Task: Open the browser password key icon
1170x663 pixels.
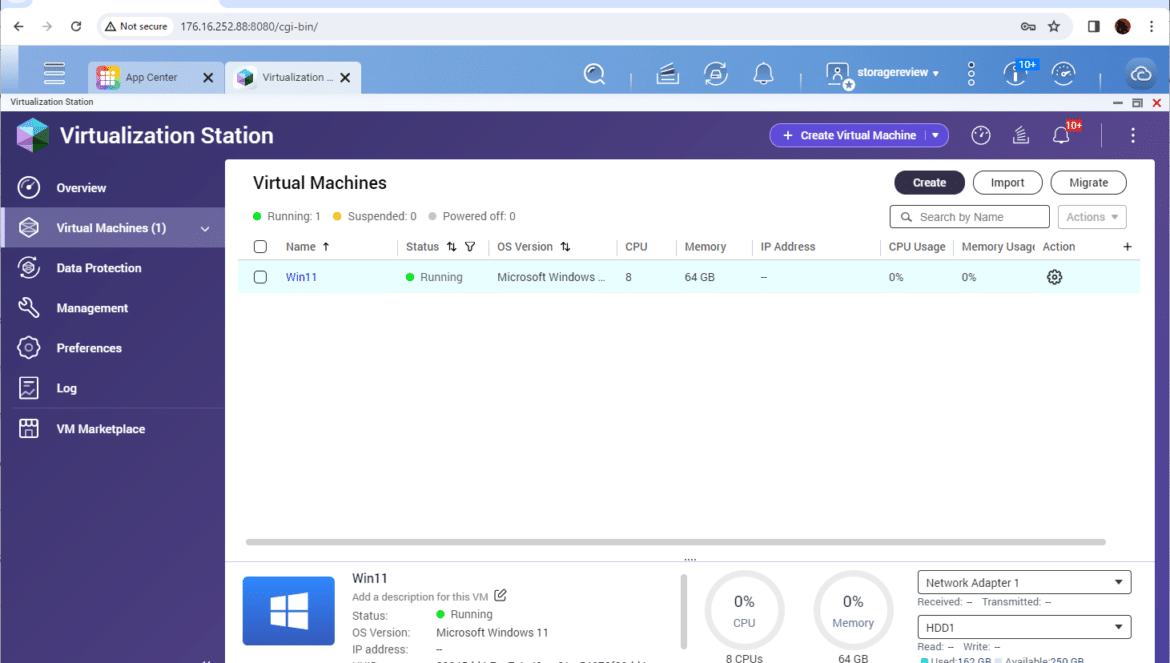Action: pyautogui.click(x=1027, y=26)
